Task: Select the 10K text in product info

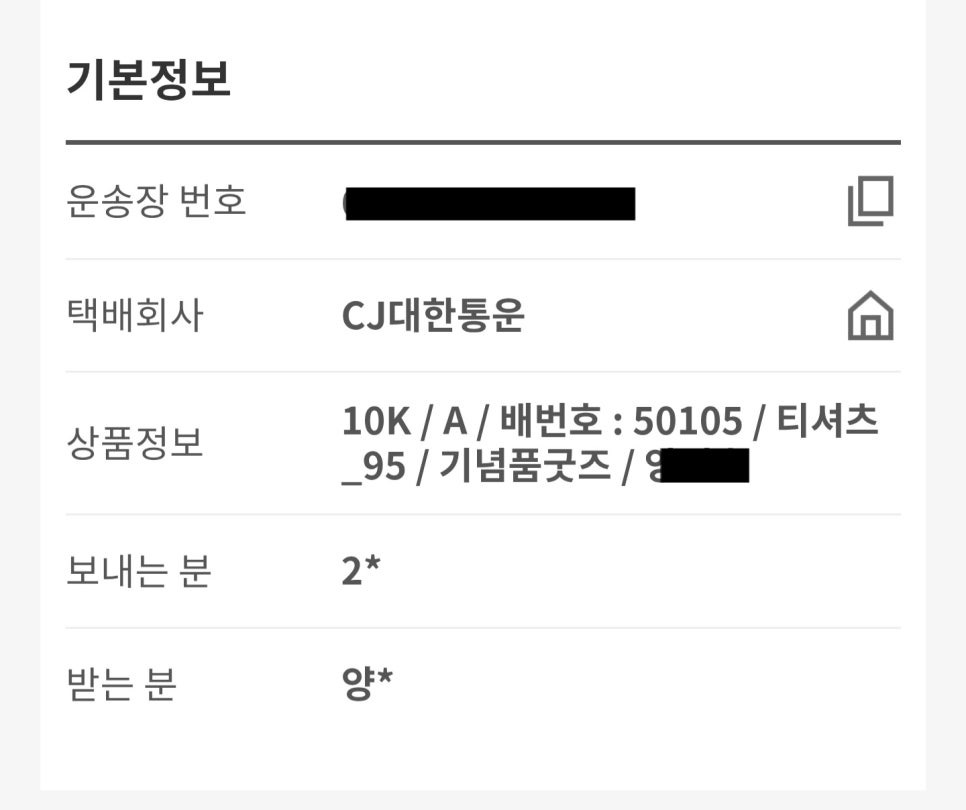Action: click(x=376, y=421)
